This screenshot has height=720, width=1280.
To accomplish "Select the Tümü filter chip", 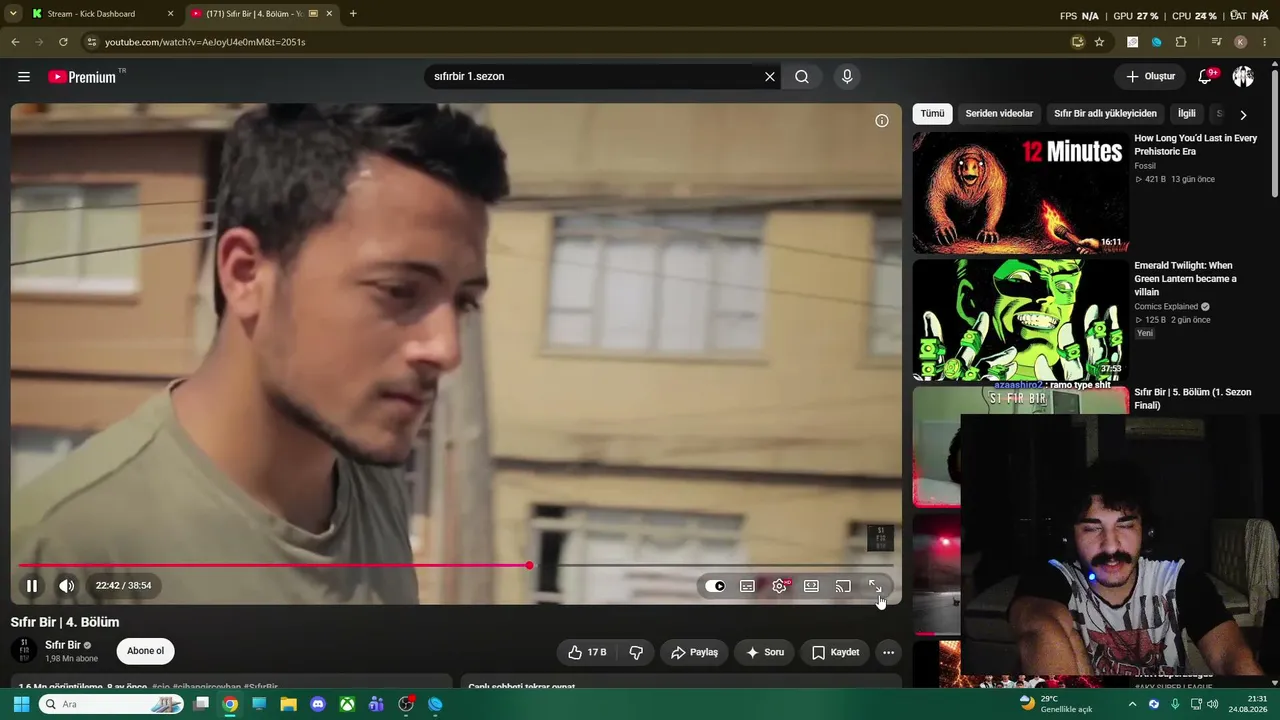I will click(932, 114).
